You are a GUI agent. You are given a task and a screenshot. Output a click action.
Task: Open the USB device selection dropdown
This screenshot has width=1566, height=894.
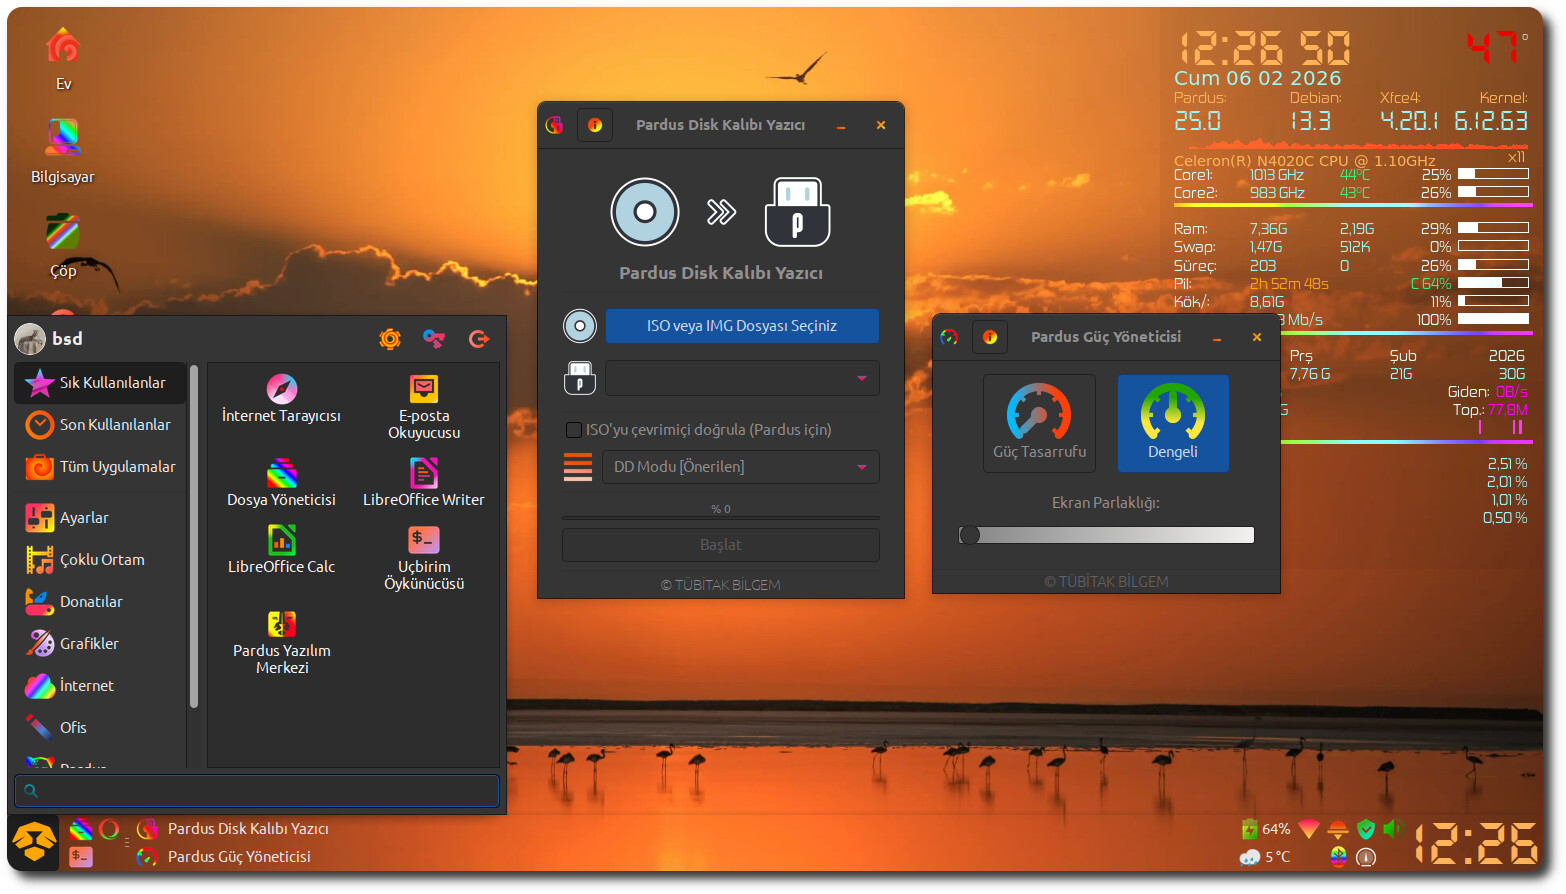[741, 378]
